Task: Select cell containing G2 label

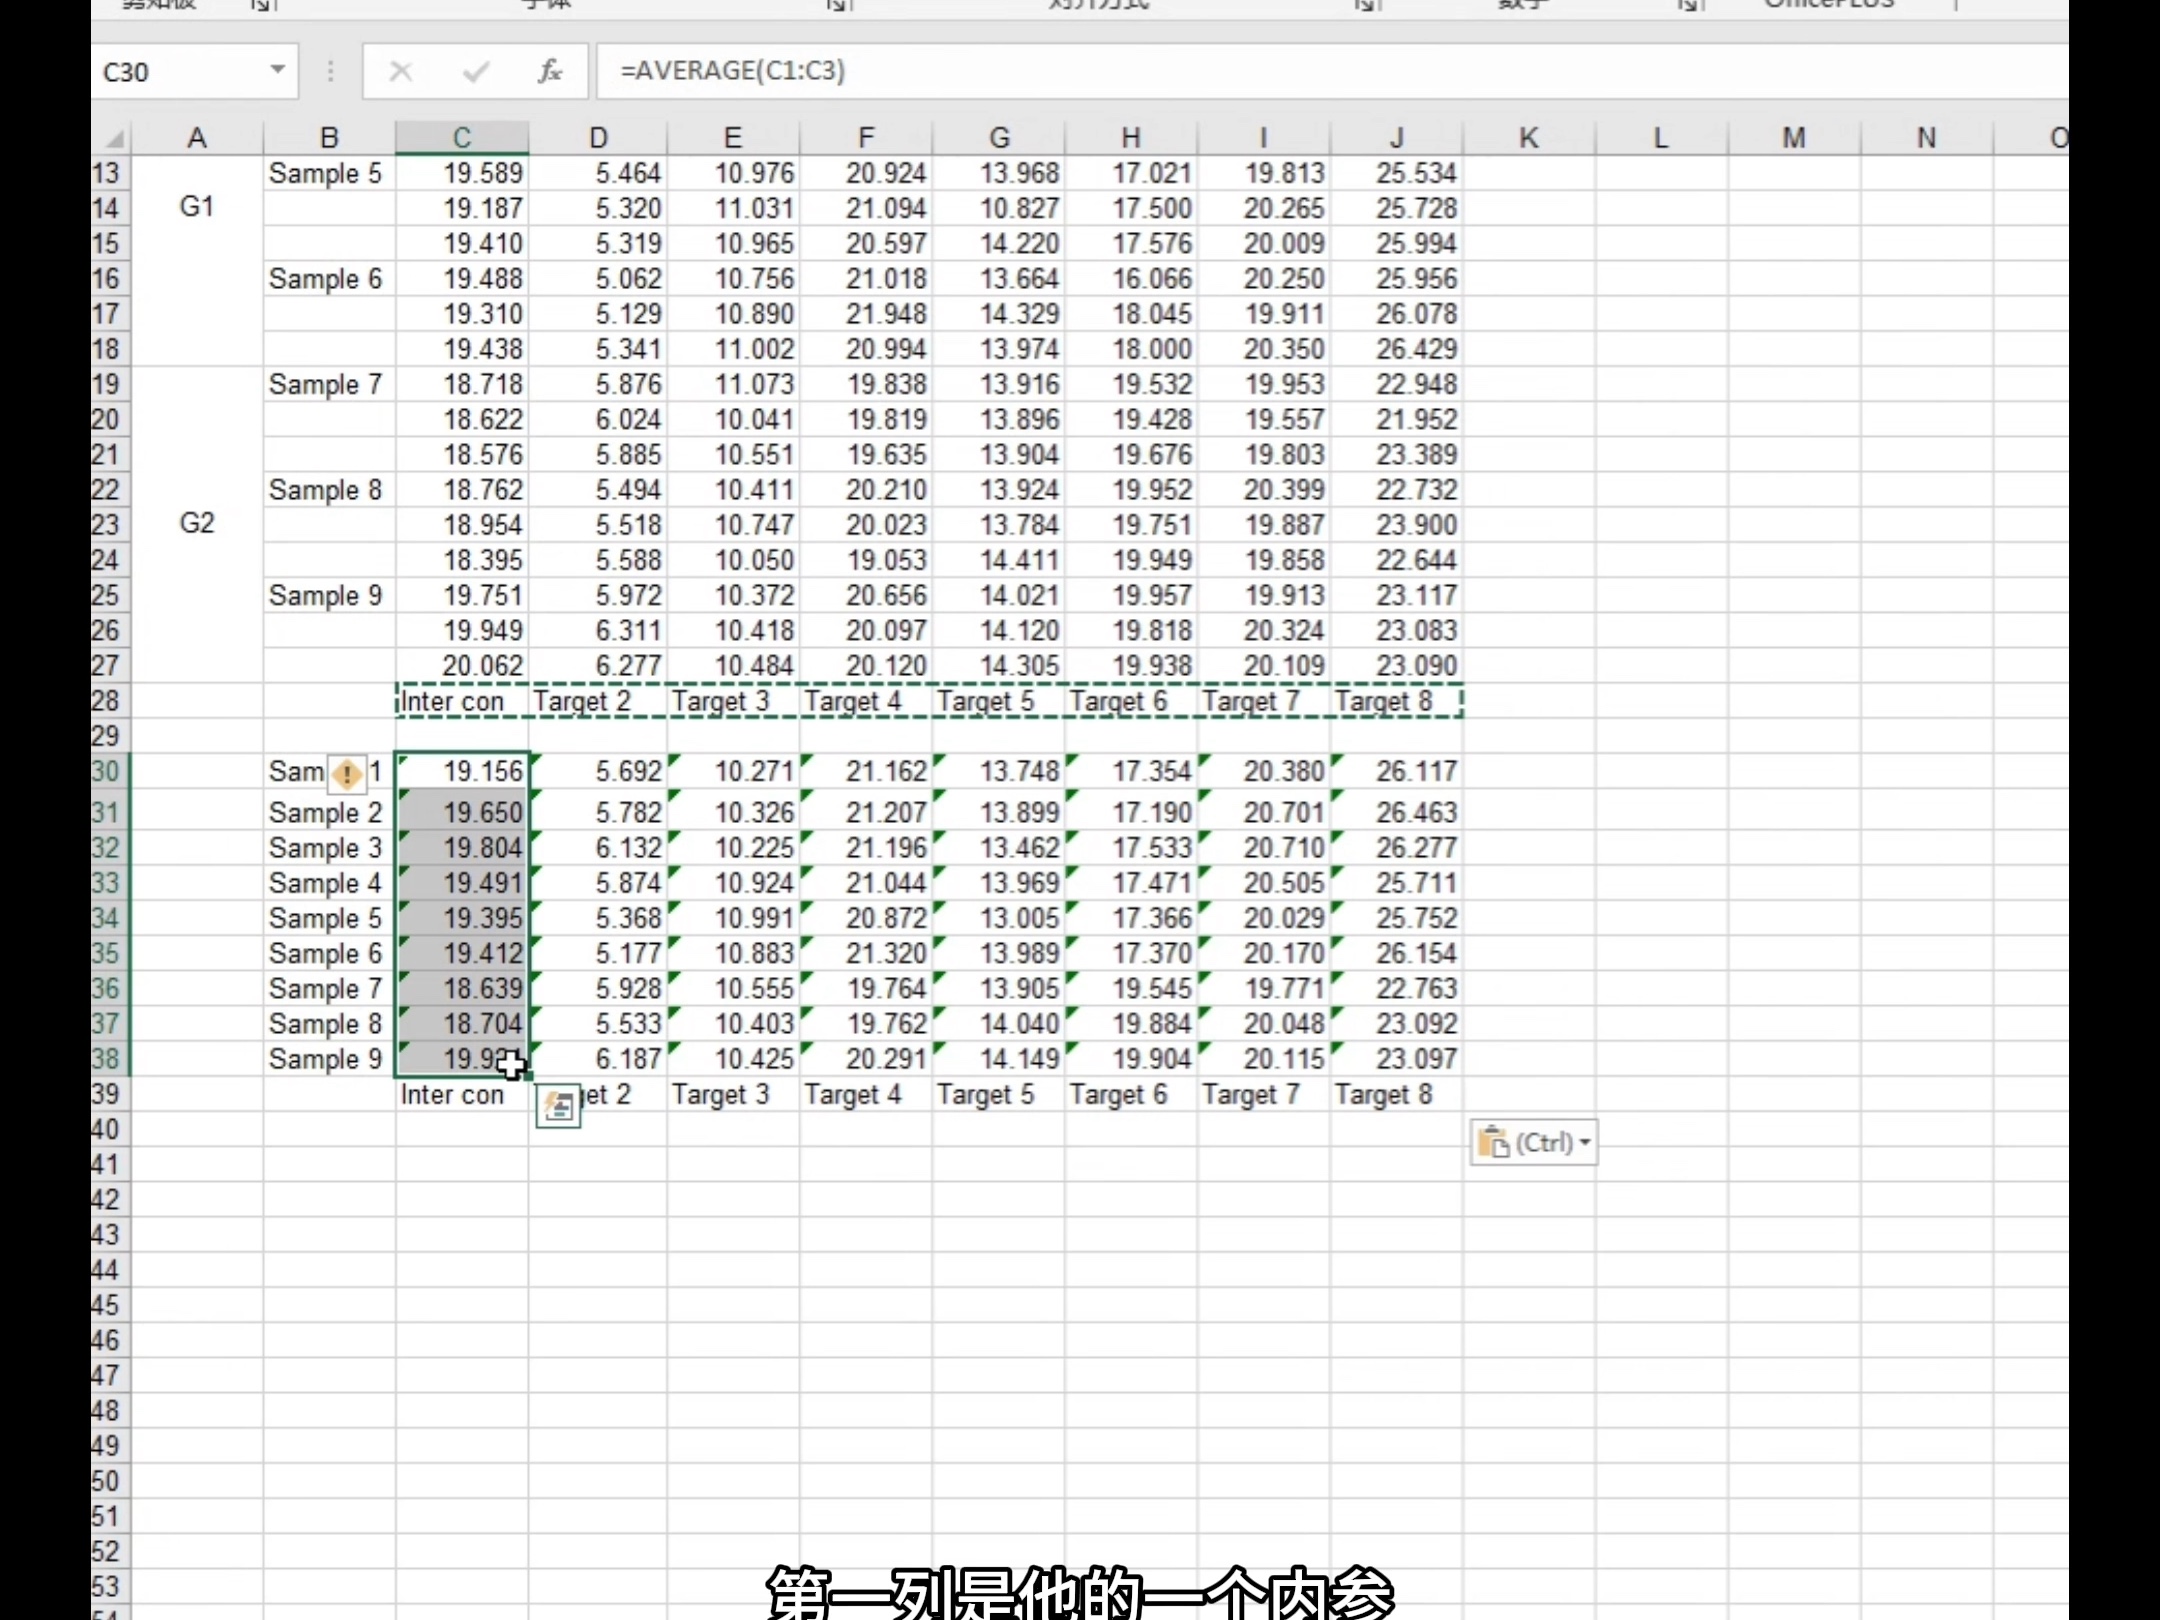Action: pos(197,523)
